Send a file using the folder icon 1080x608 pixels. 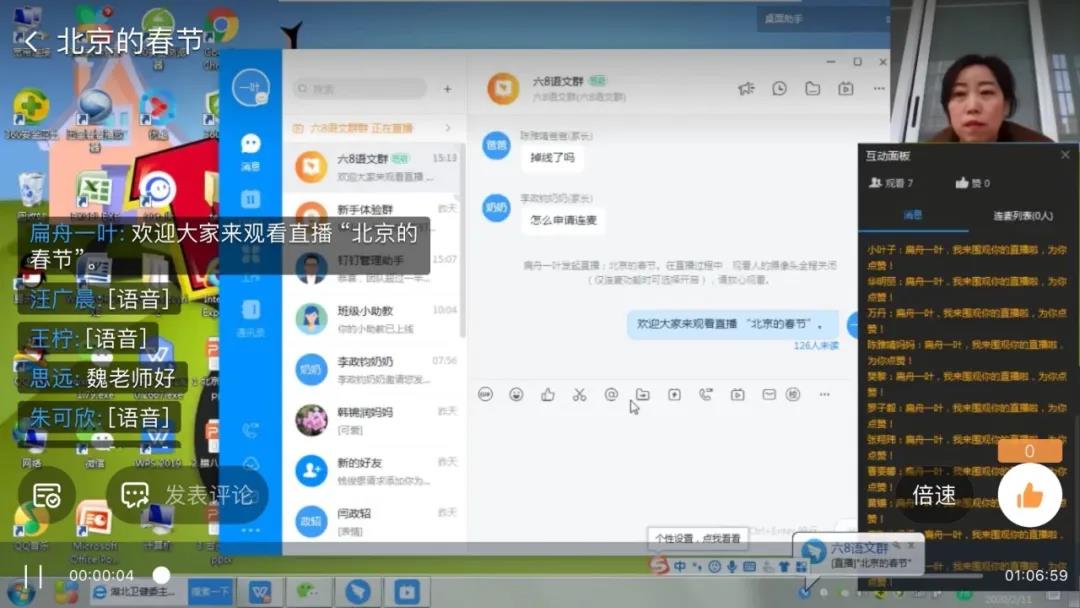644,395
